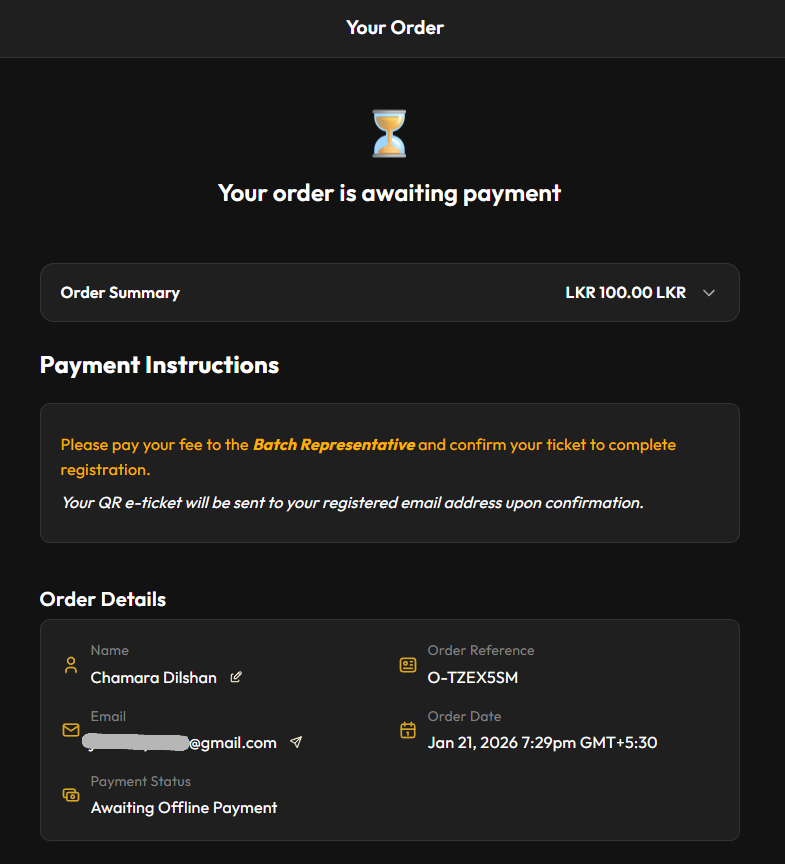The image size is (785, 864).
Task: Click the Awaiting Offline Payment status text
Action: 184,808
